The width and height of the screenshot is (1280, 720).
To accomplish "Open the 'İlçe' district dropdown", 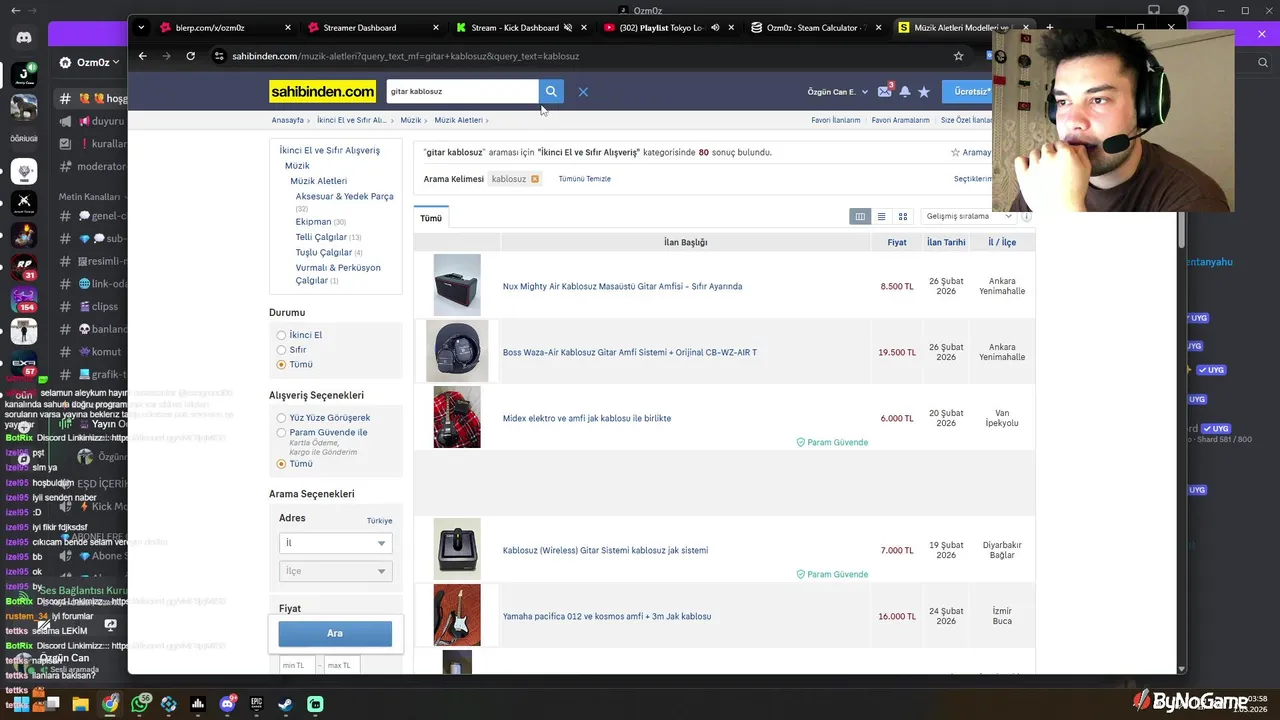I will pyautogui.click(x=335, y=571).
